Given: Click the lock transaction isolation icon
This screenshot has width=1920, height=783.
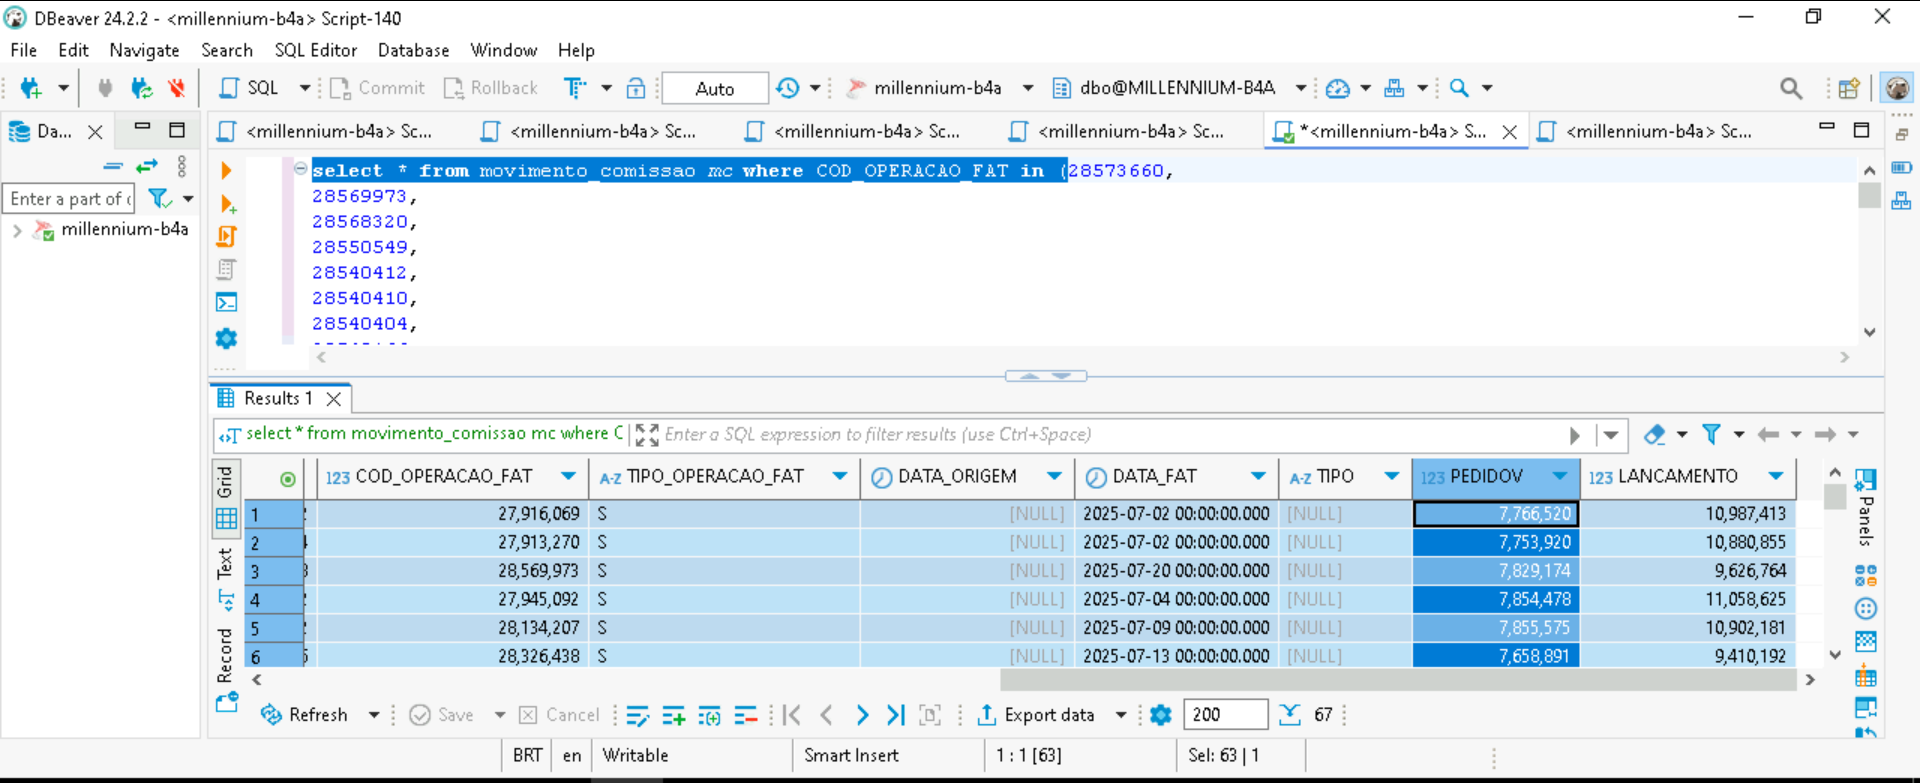Looking at the screenshot, I should pos(636,88).
